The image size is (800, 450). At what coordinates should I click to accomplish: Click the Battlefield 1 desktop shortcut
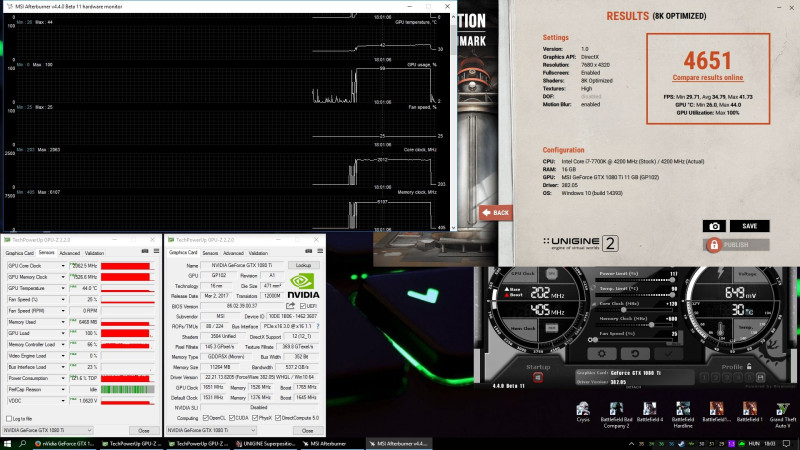749,412
